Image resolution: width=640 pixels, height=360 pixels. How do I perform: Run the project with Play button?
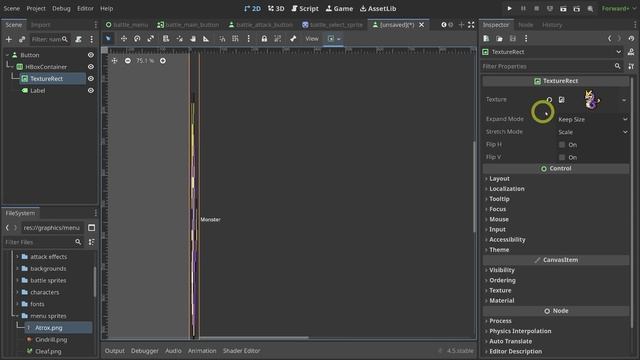point(509,8)
